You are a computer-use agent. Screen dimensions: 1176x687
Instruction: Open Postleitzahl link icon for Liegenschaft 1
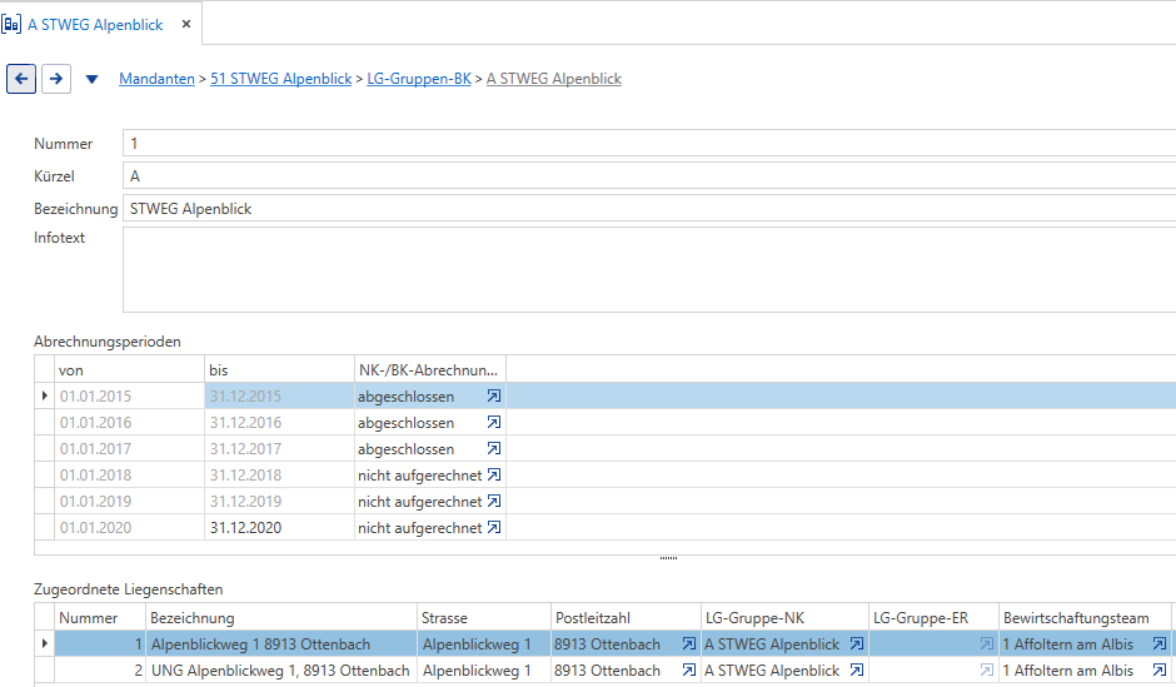tap(688, 644)
